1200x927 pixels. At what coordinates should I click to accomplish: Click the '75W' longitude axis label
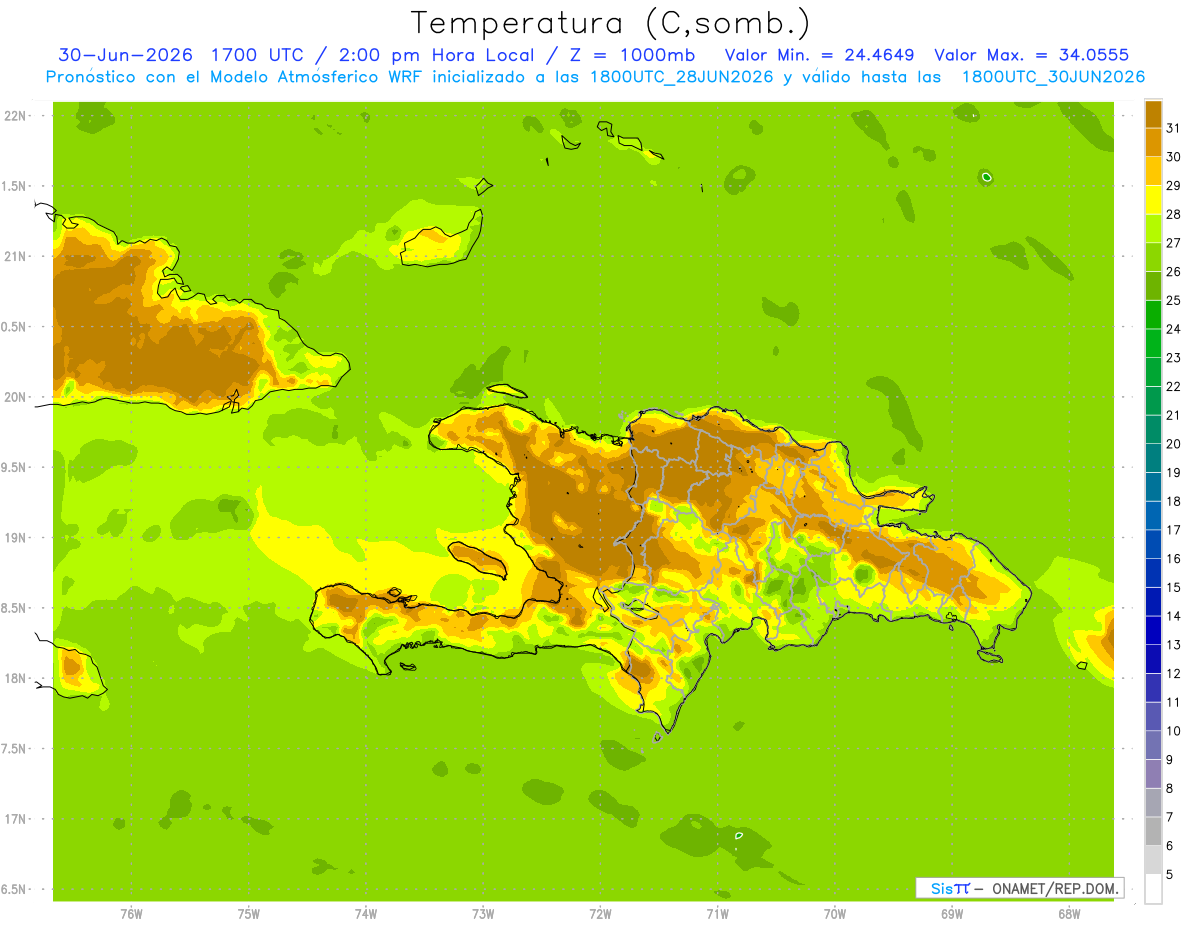tap(249, 914)
